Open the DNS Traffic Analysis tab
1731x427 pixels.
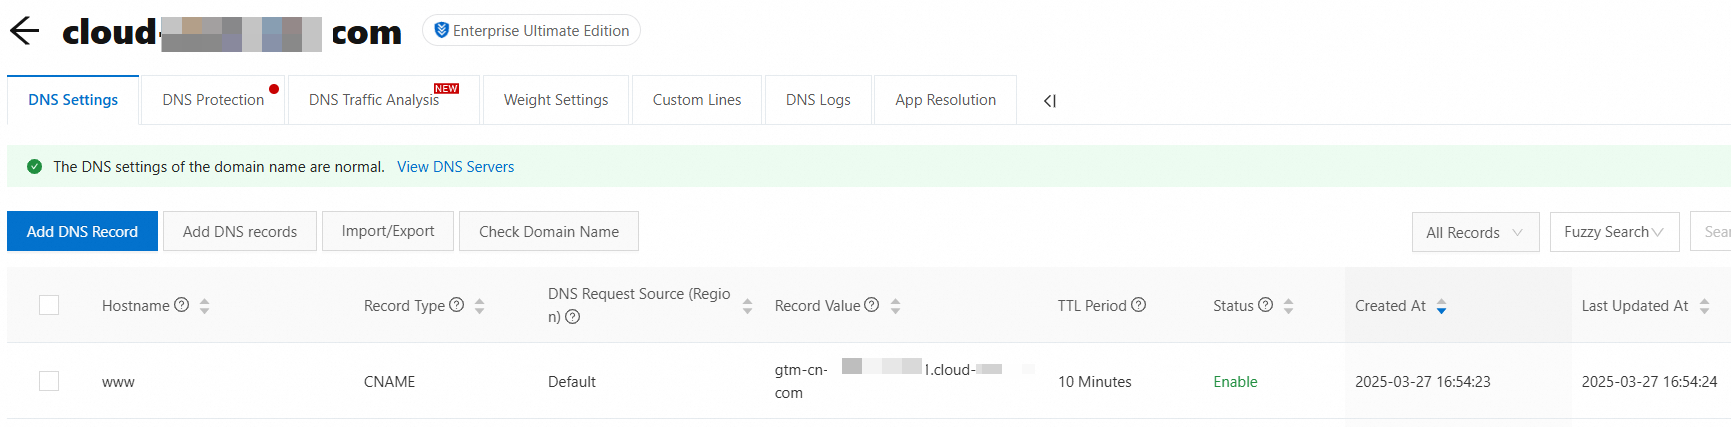click(374, 100)
